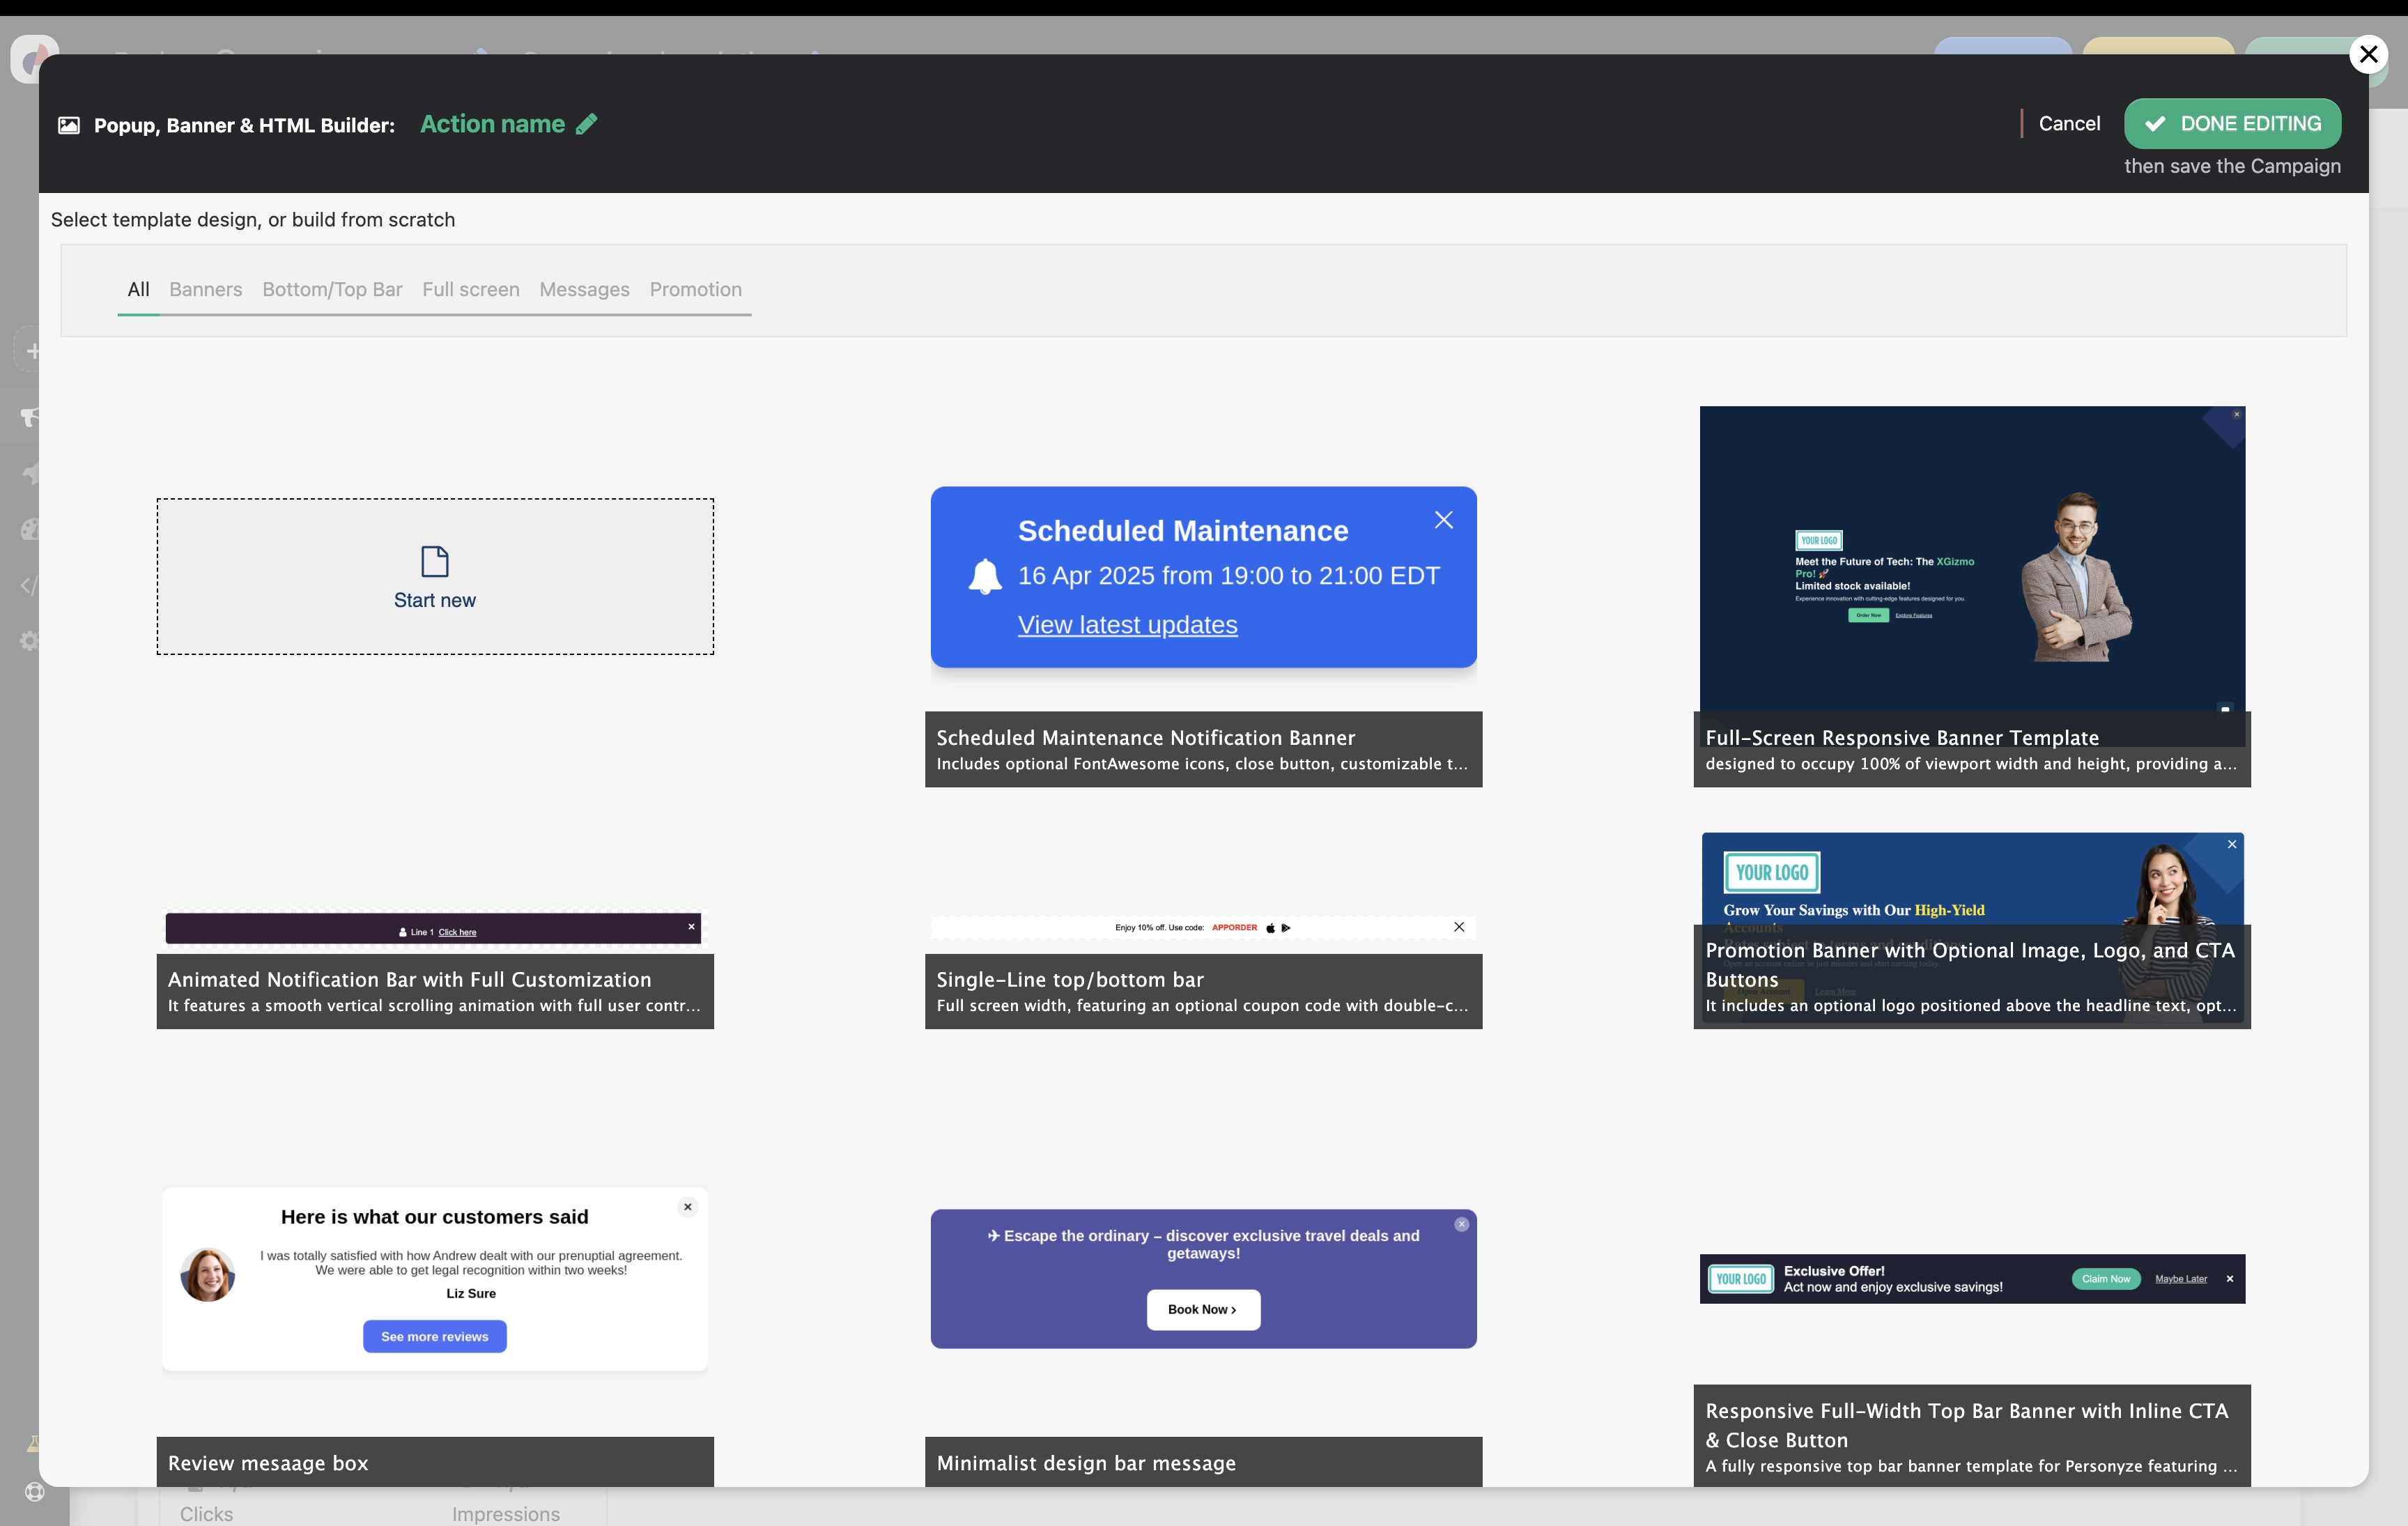Click the reviewer avatar photo of Liz Sure
This screenshot has width=2408, height=1526.
pos(208,1275)
